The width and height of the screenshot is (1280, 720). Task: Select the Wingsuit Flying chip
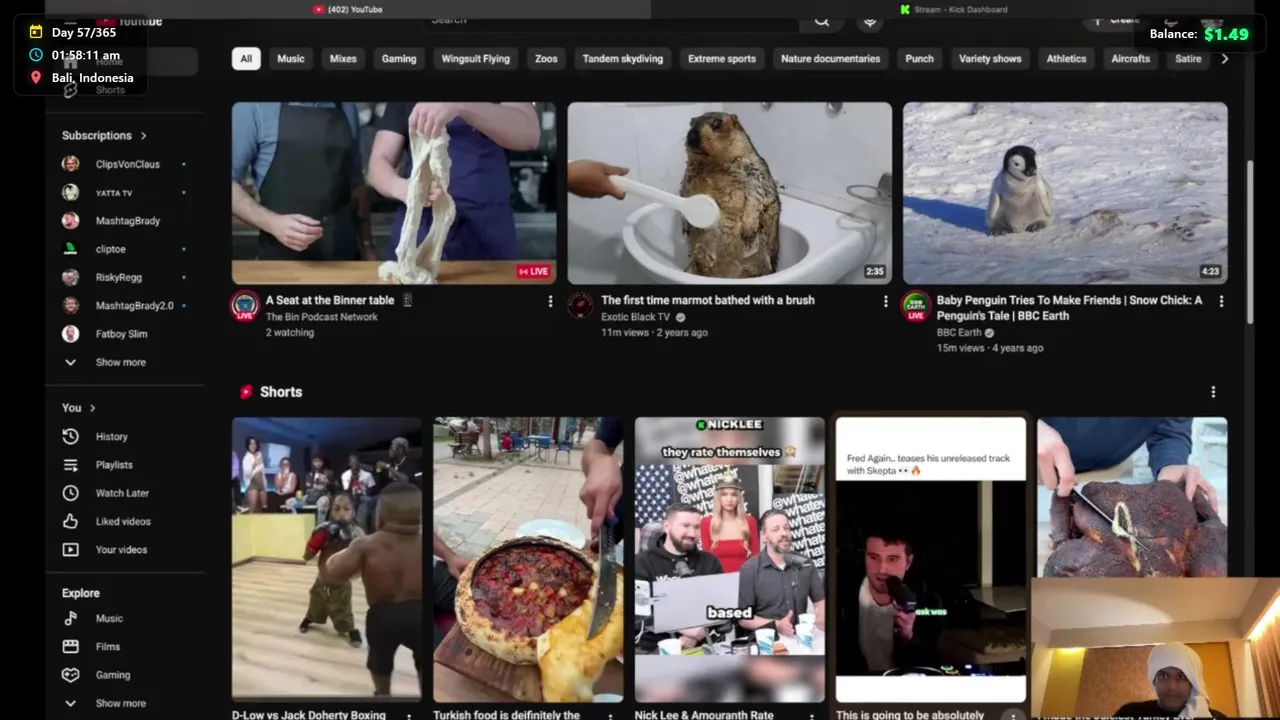point(476,59)
